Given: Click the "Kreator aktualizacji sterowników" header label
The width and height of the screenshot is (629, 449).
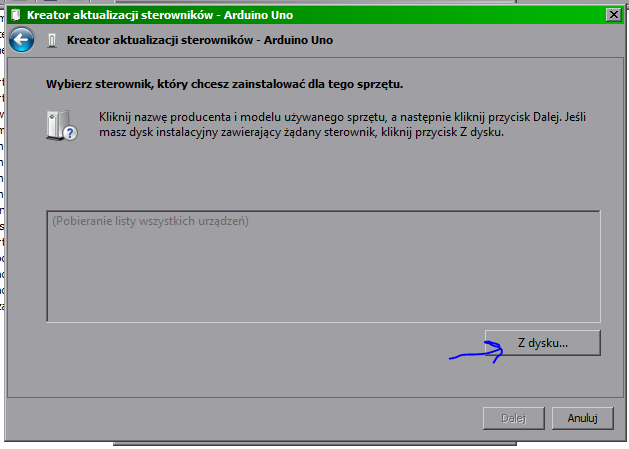Looking at the screenshot, I should pos(199,41).
